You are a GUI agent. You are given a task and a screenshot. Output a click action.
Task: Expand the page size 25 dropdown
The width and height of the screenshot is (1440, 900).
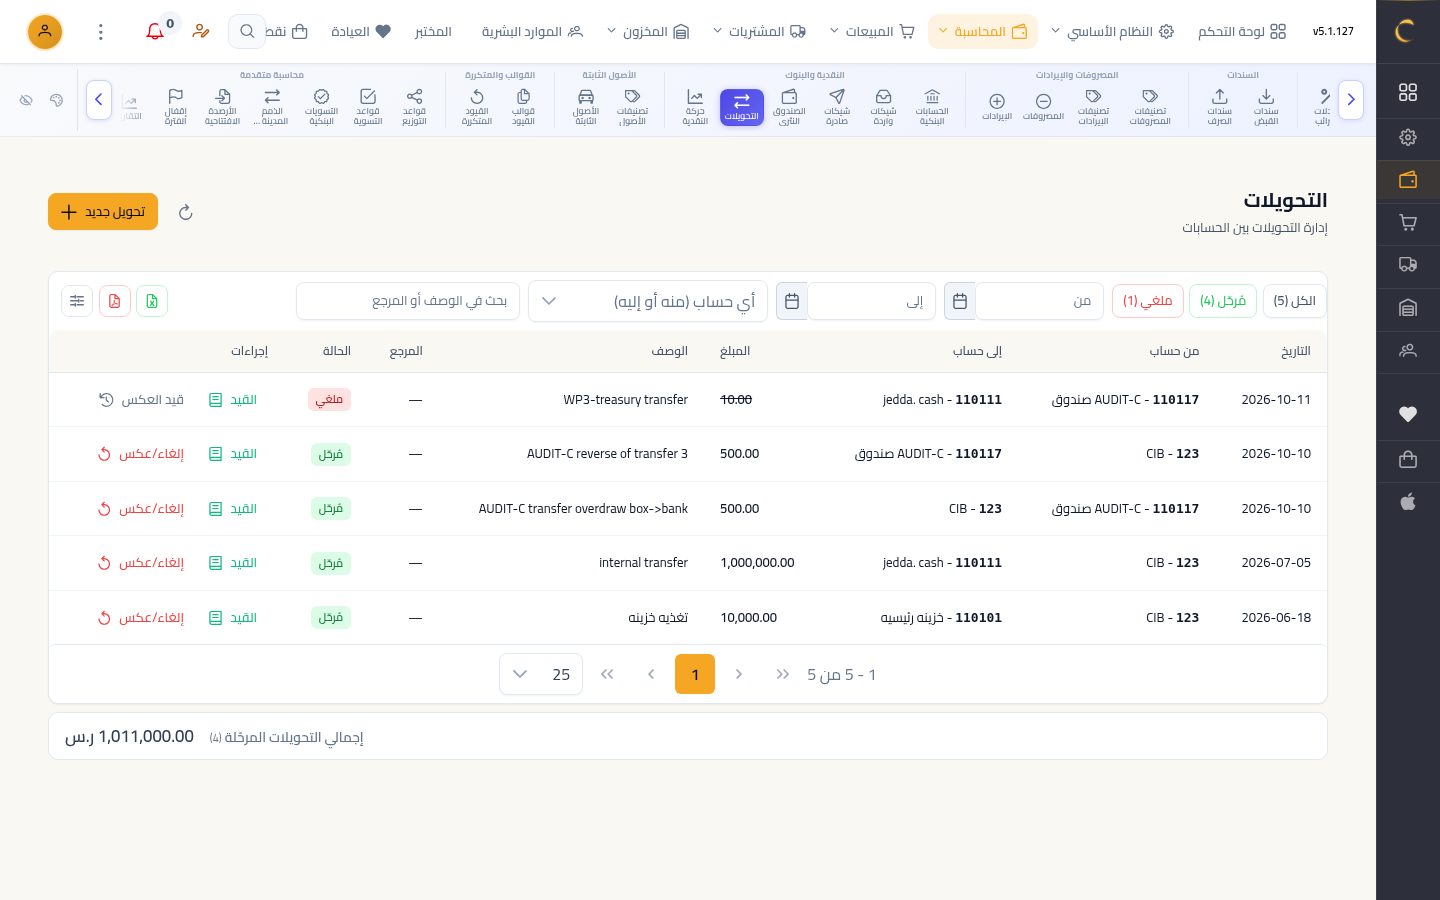click(x=541, y=674)
